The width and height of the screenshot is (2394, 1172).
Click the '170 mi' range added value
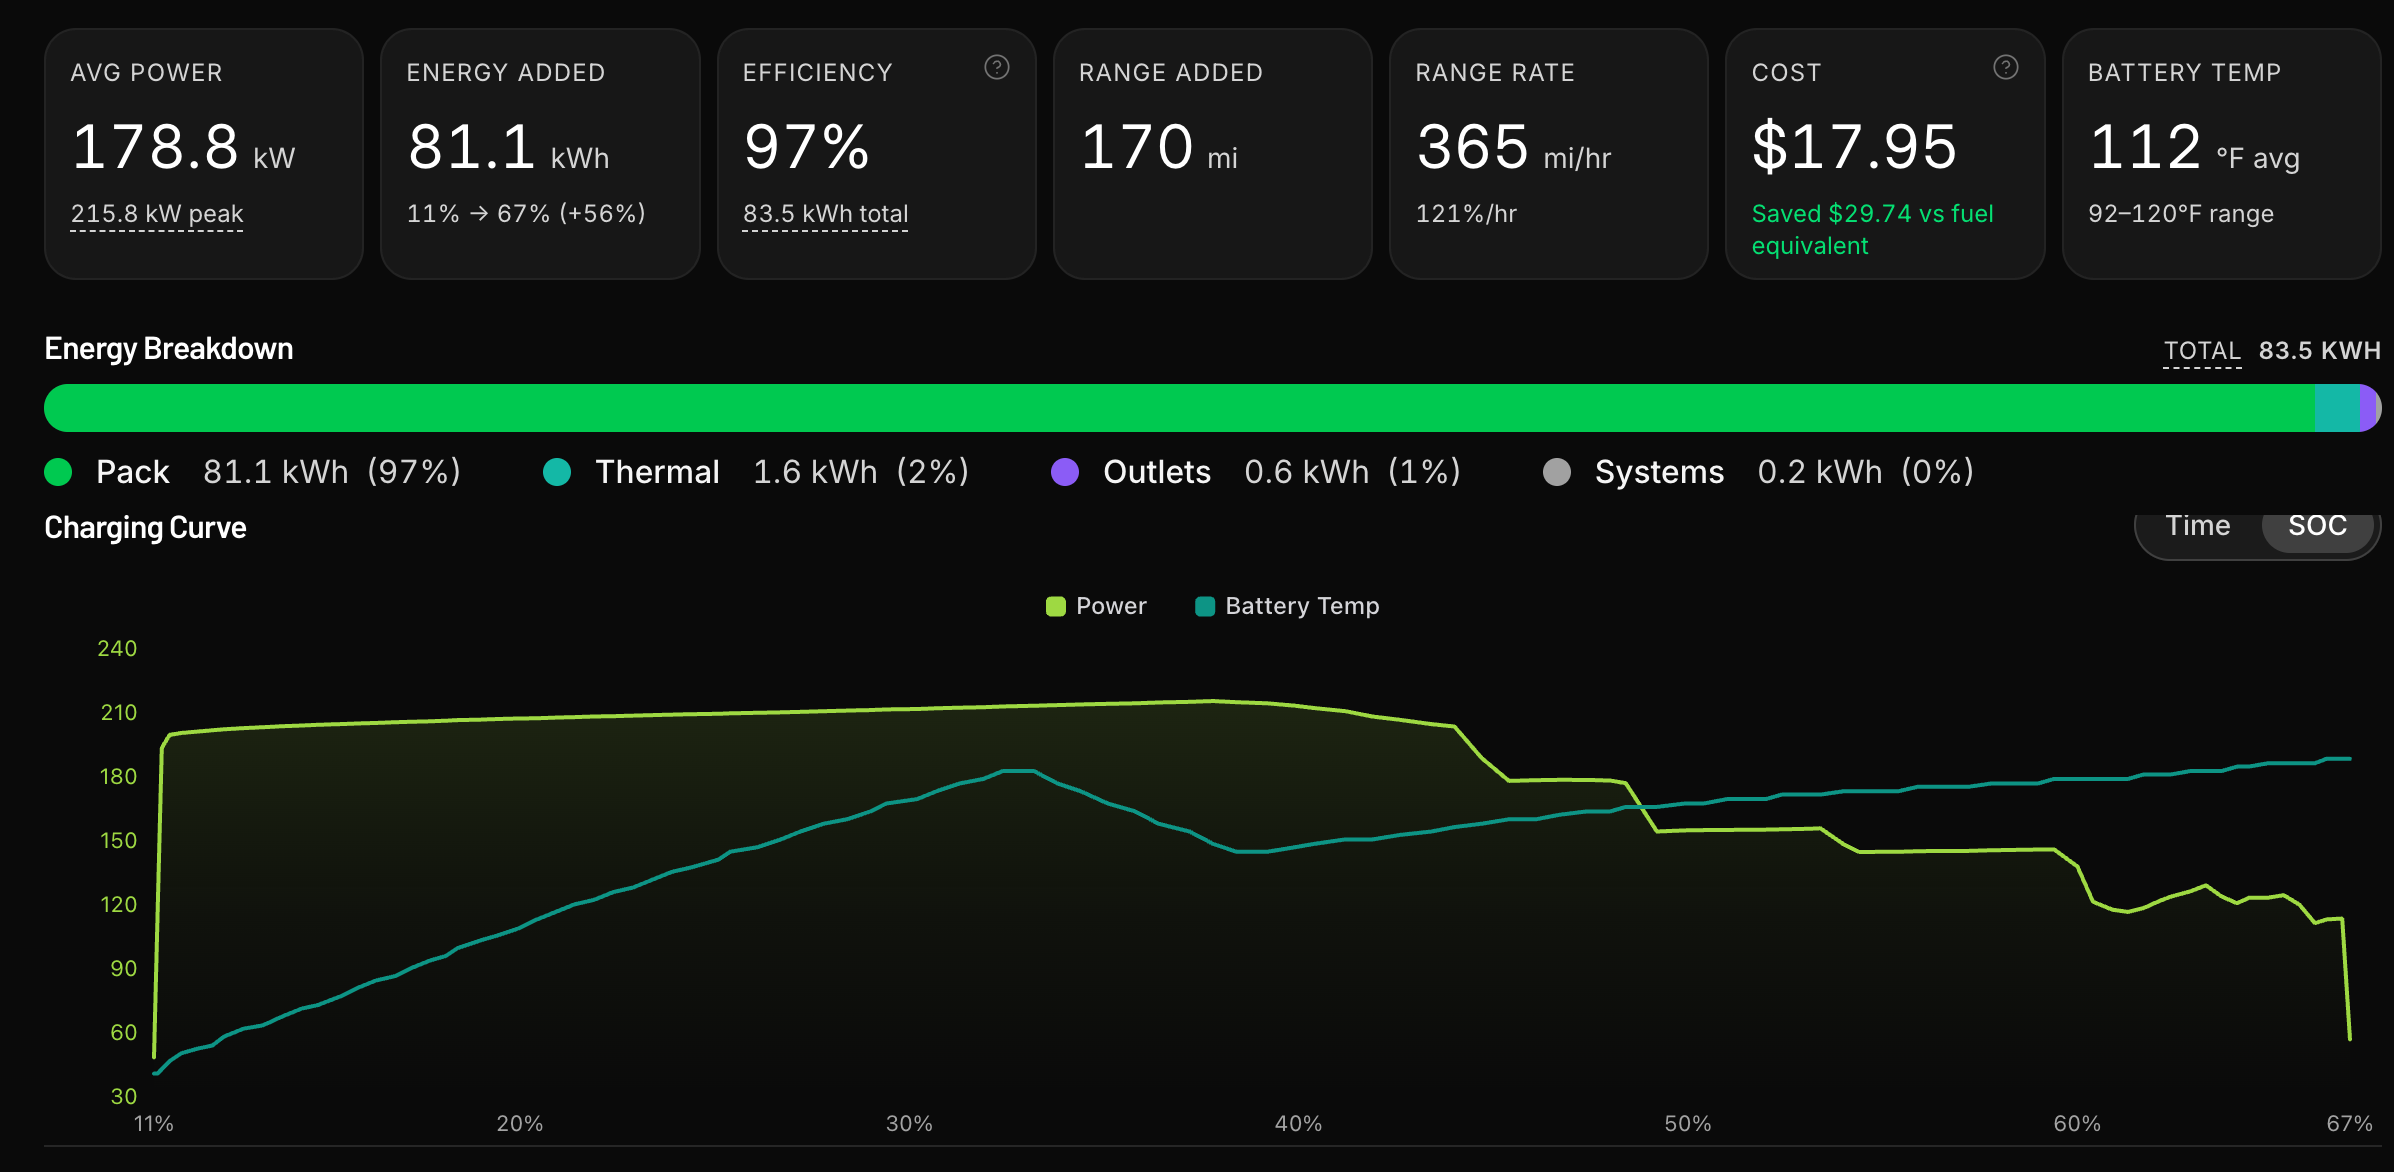click(1159, 147)
